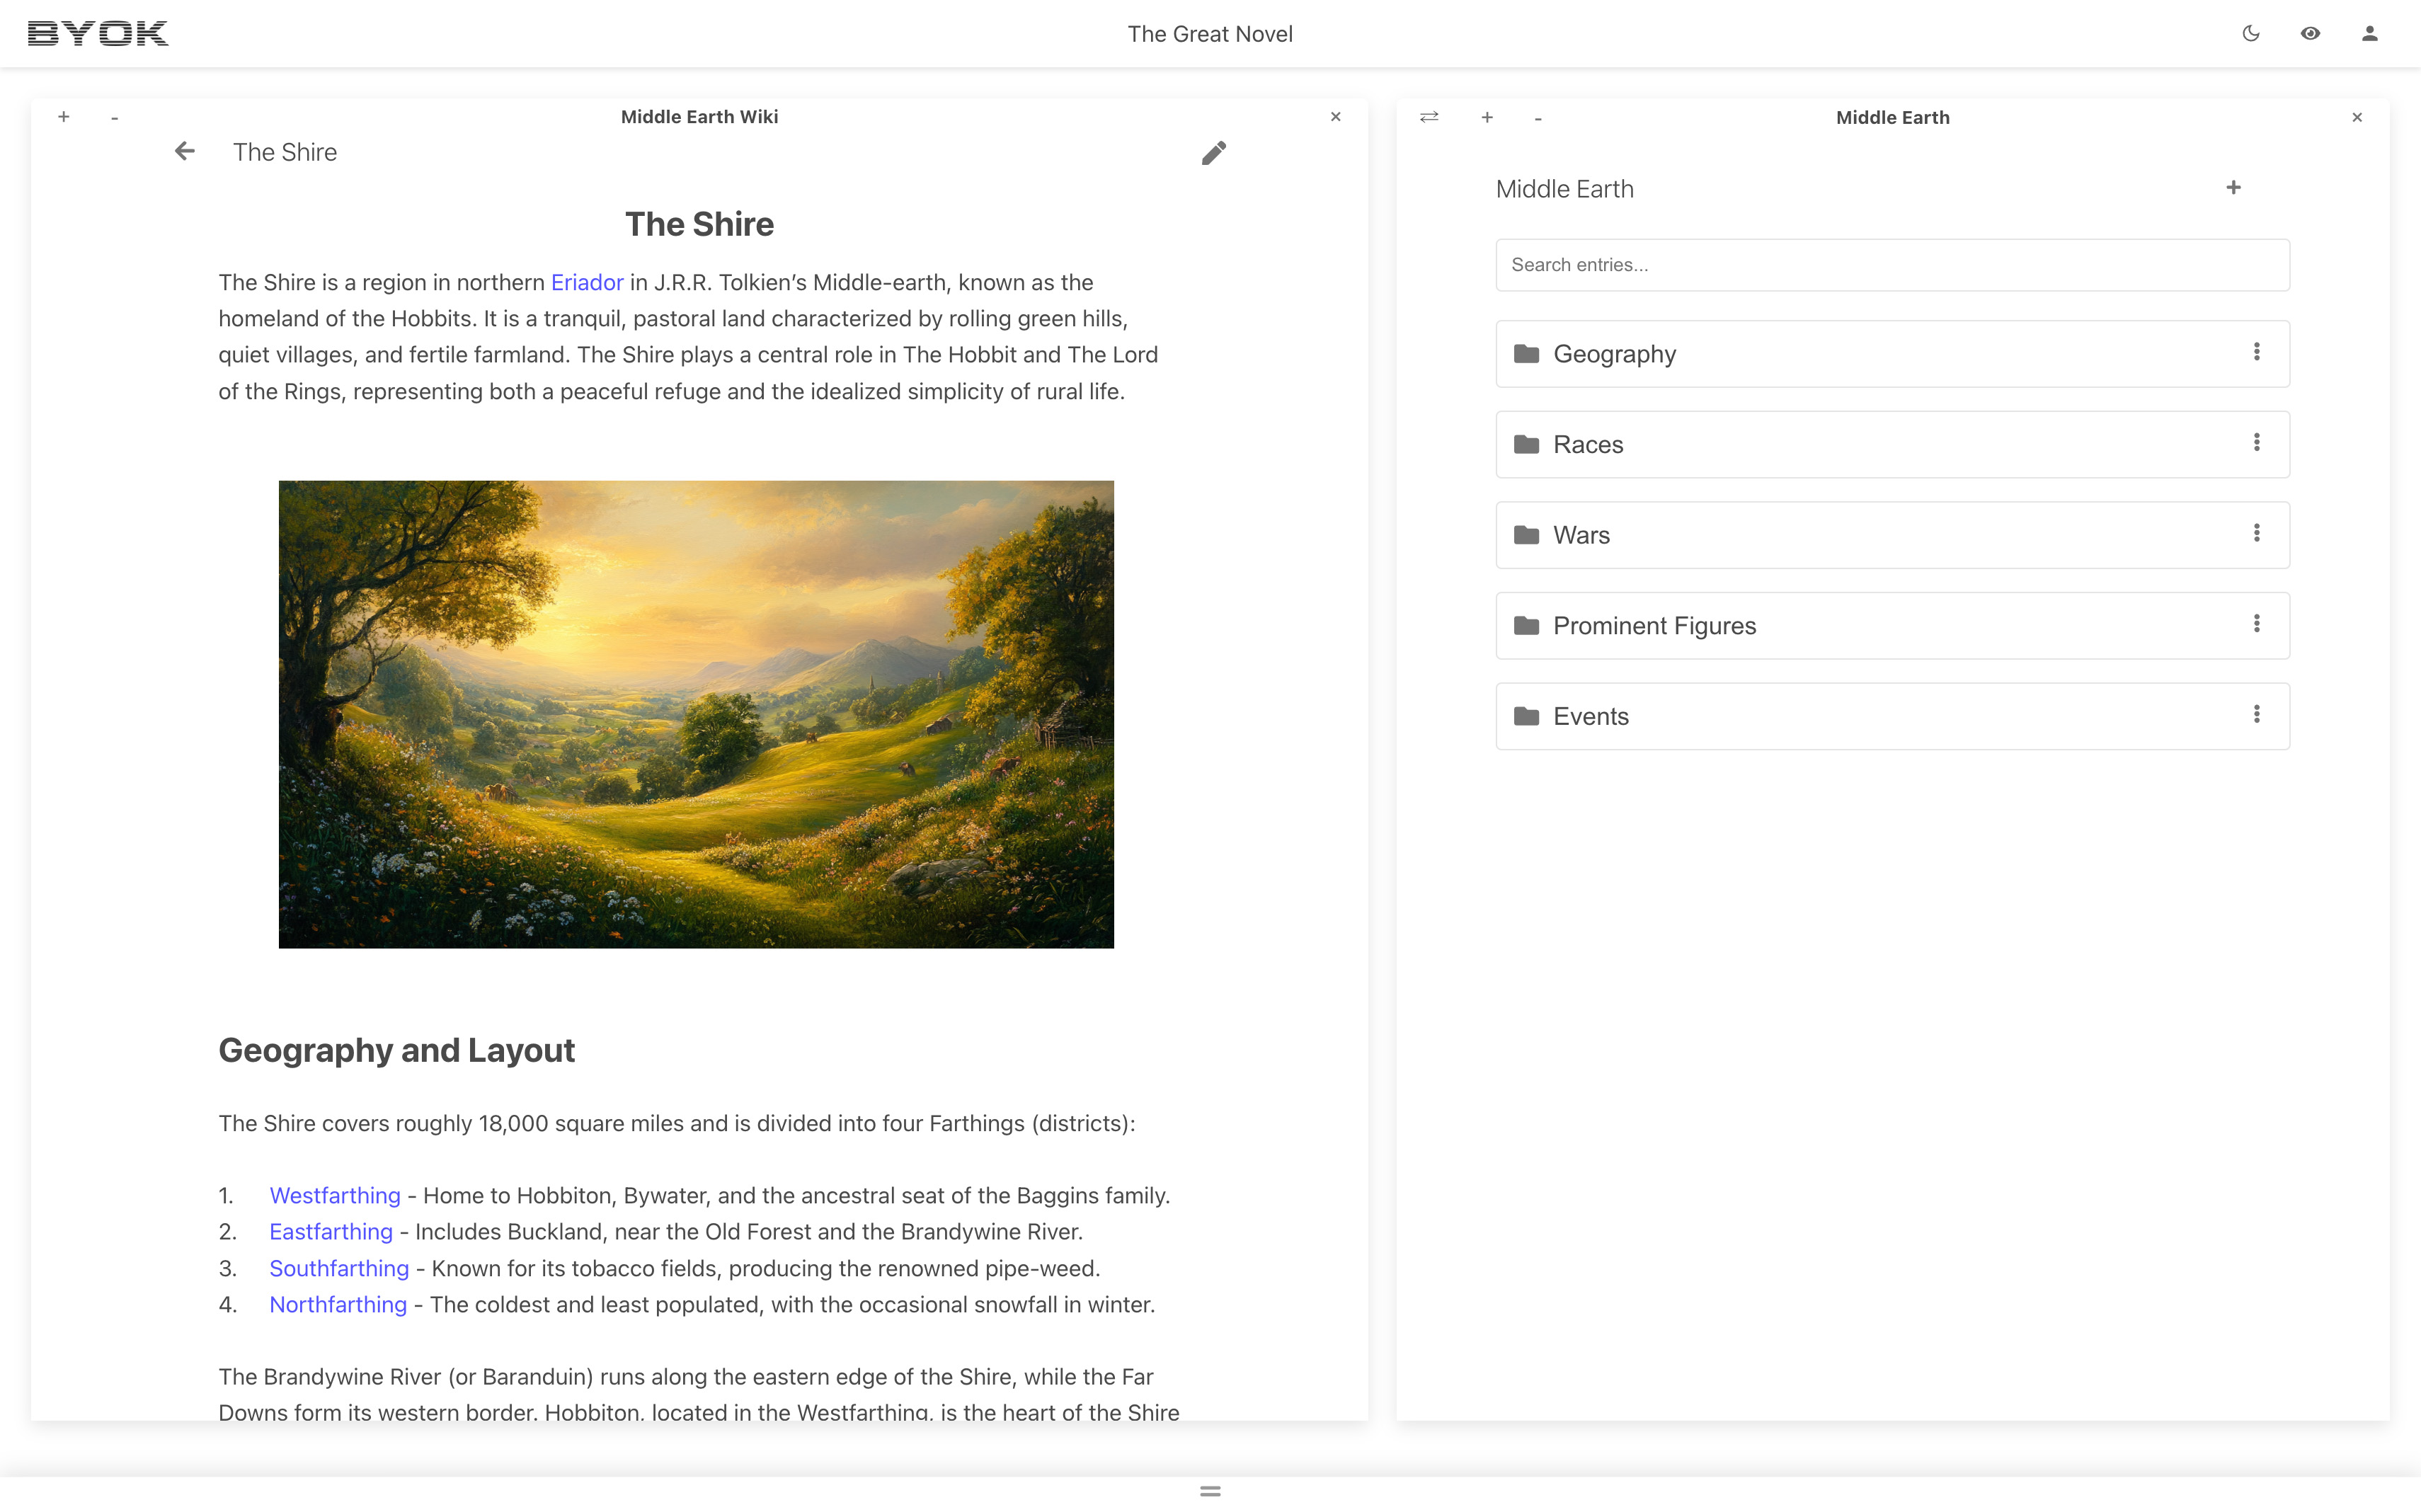Follow the Eriador link

[587, 283]
